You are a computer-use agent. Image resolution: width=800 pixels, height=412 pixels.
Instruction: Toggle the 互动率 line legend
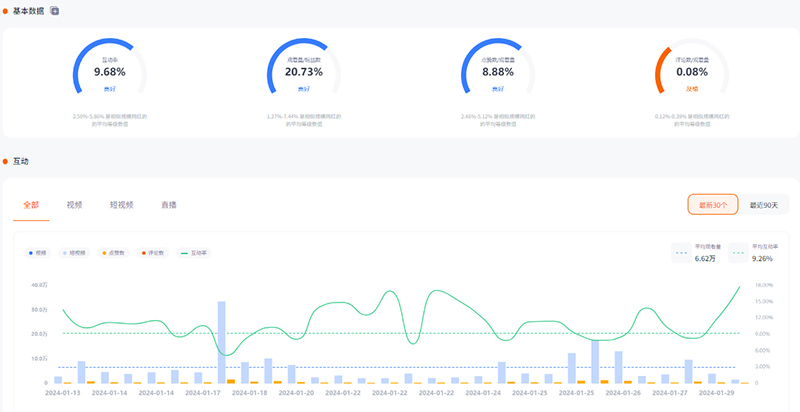(x=192, y=253)
